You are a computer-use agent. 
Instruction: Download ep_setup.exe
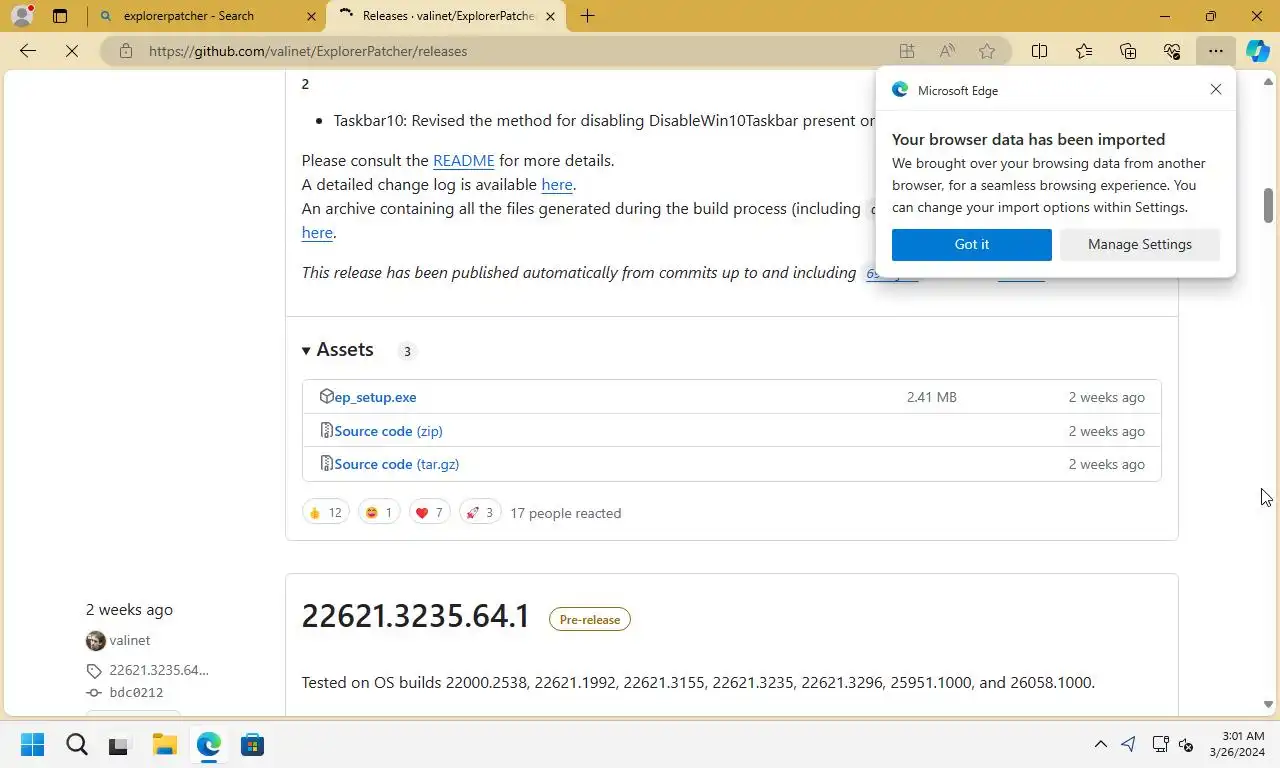point(375,397)
